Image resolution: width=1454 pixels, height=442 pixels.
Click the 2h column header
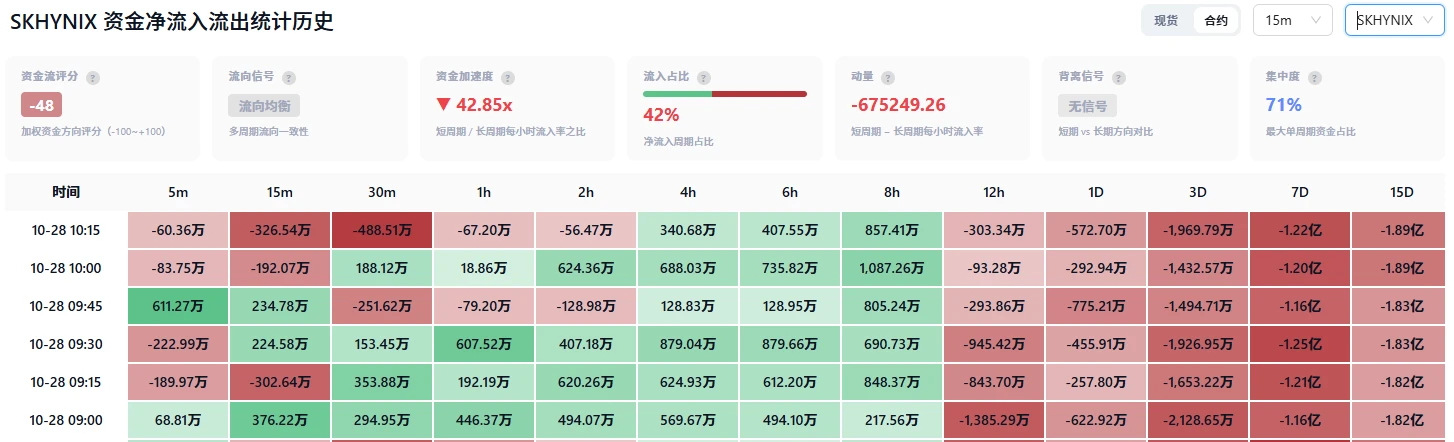[x=586, y=192]
